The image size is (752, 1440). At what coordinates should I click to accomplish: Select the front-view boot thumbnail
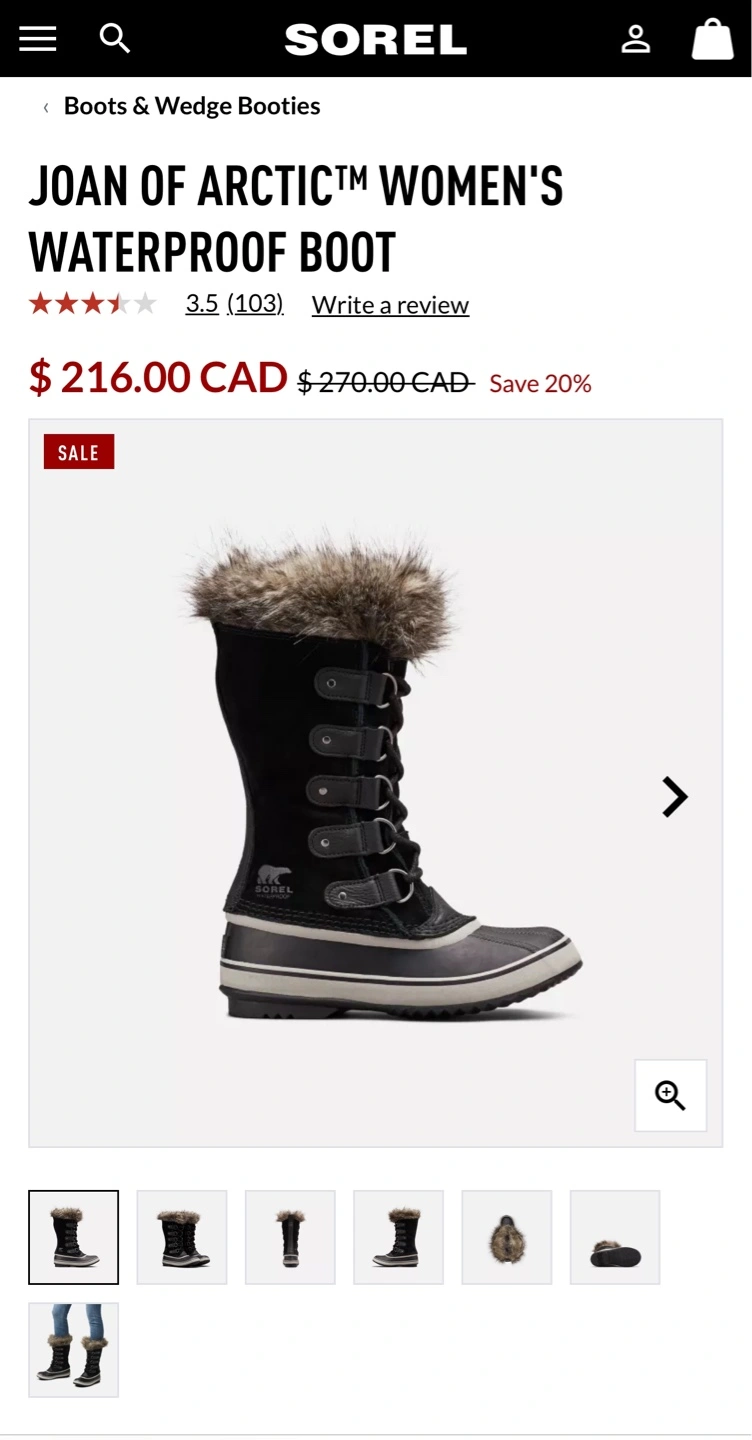pyautogui.click(x=290, y=1237)
